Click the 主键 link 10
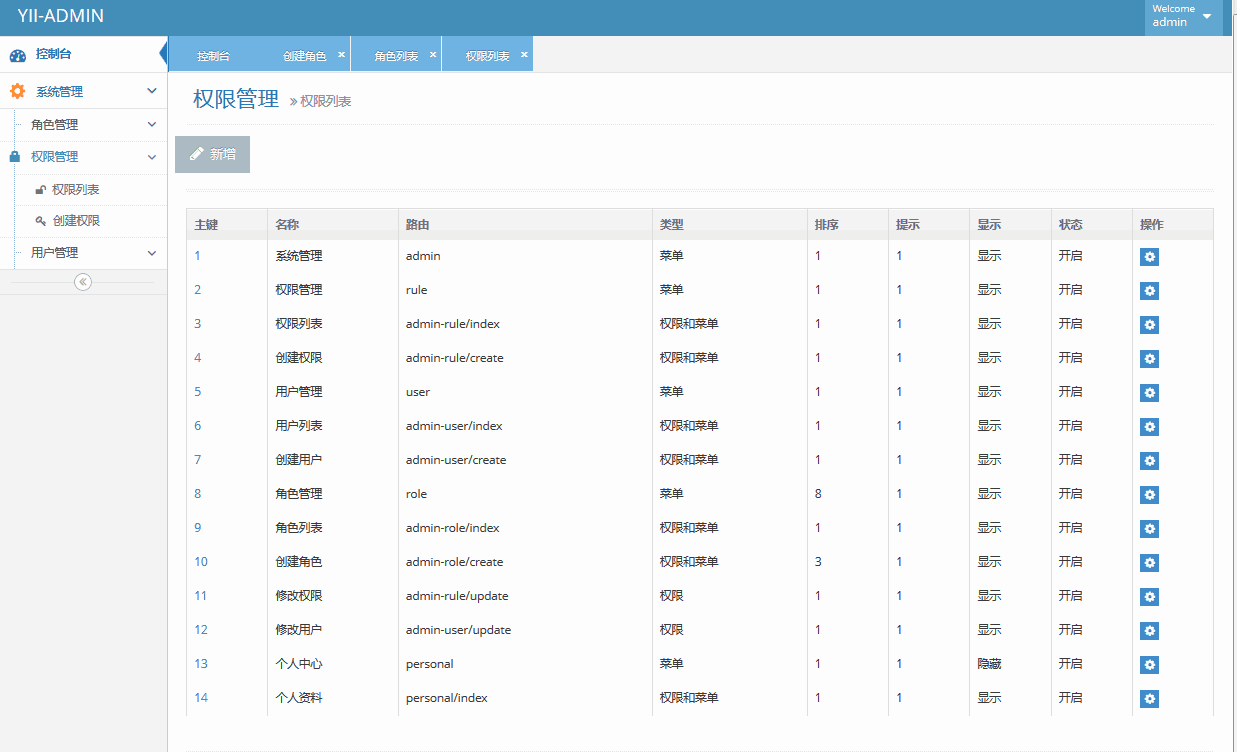 (x=201, y=562)
